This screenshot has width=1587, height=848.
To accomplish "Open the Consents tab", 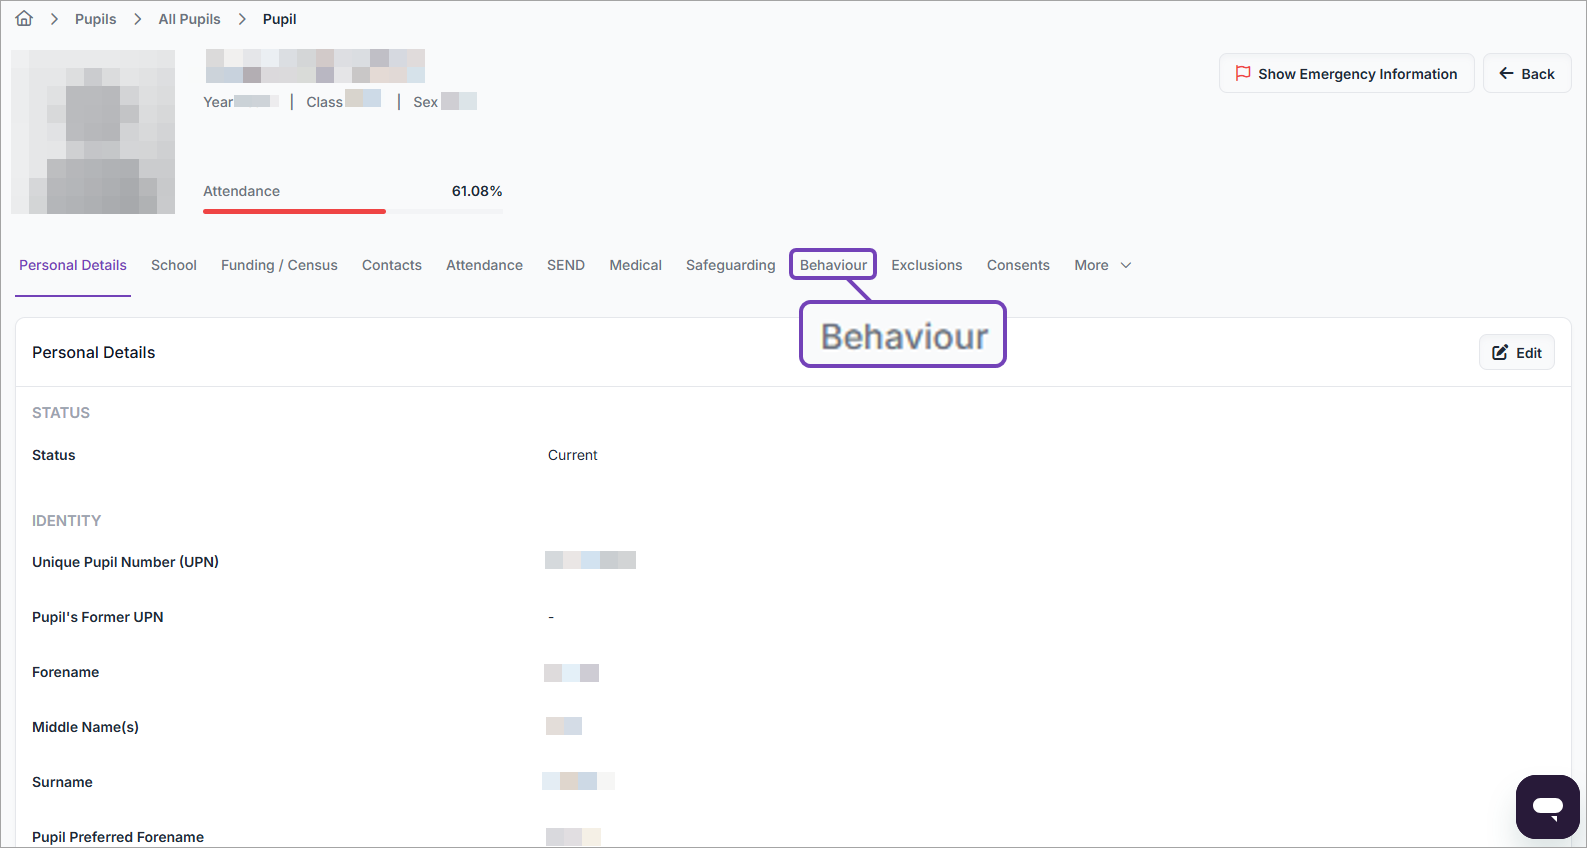I will click(1017, 265).
